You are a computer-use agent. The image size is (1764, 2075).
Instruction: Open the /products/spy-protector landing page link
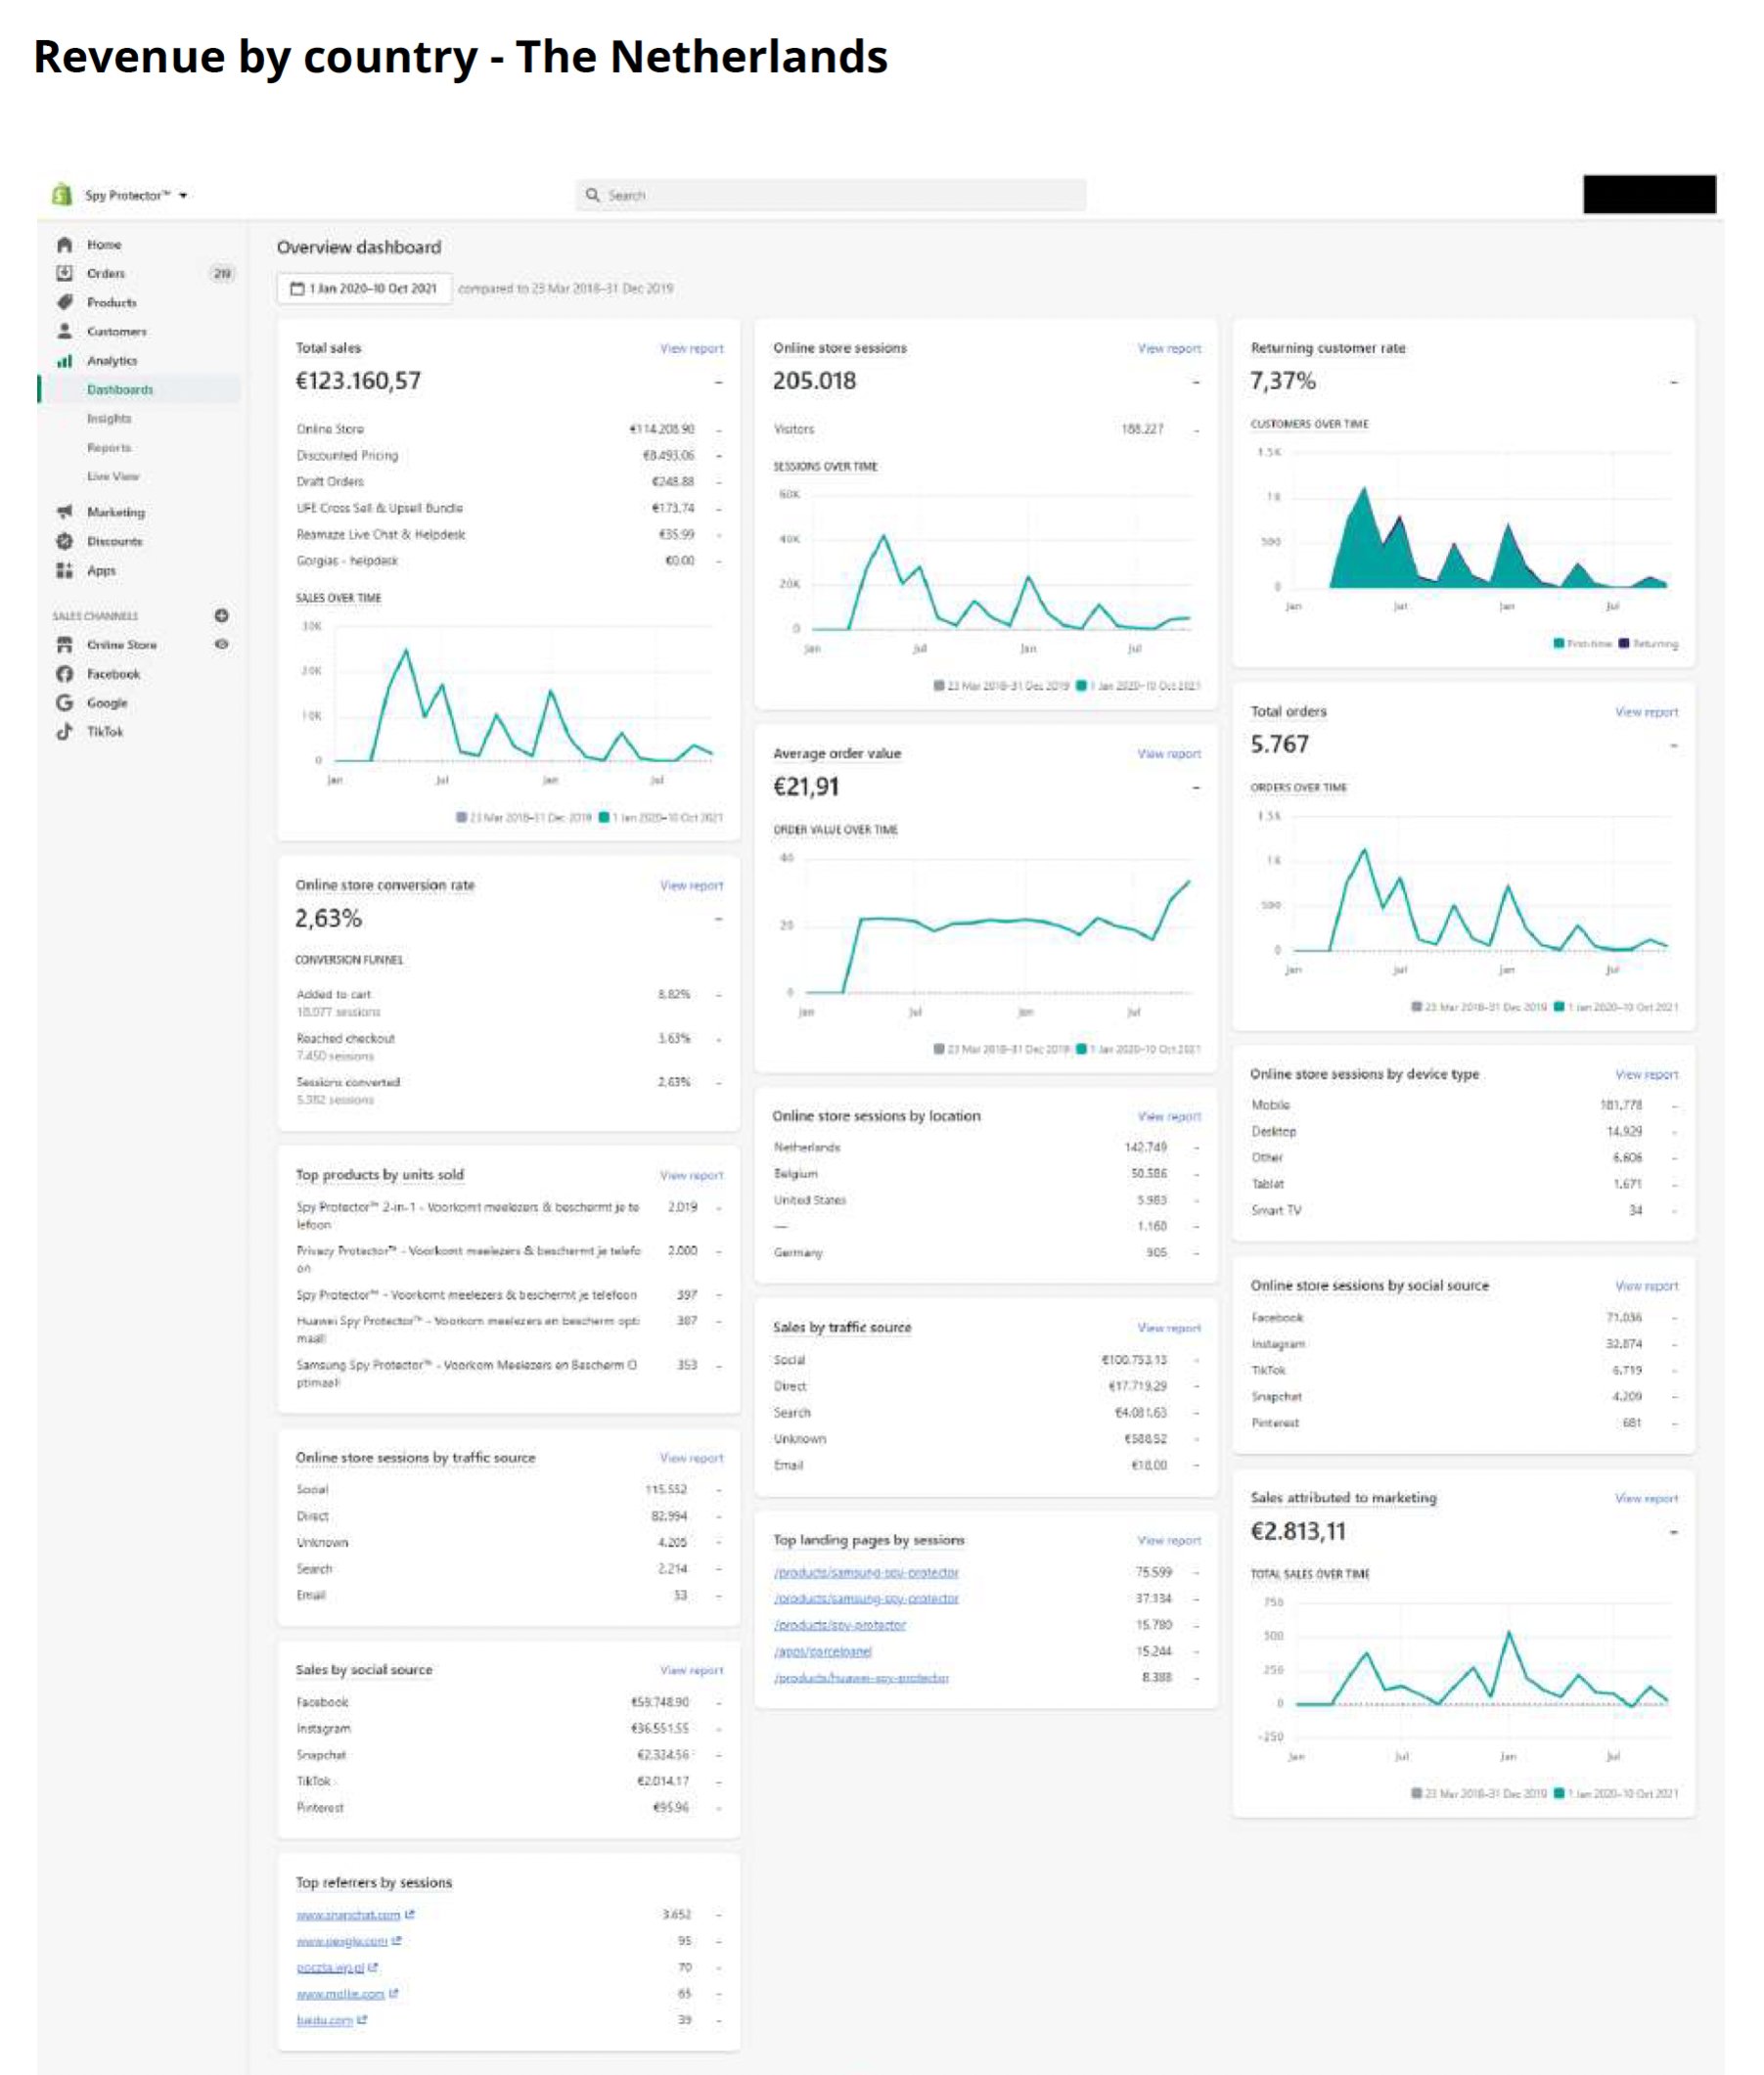[840, 1625]
